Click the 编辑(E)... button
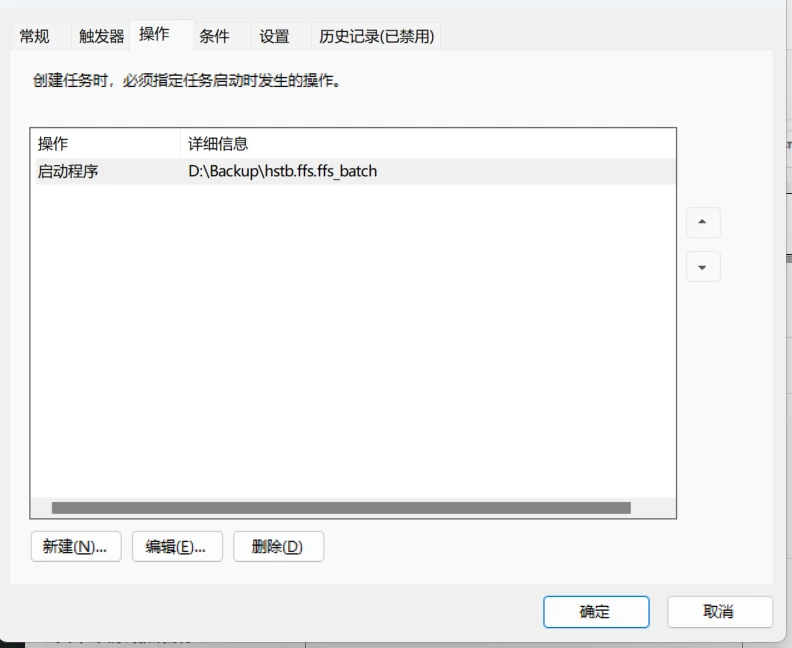 pos(177,546)
